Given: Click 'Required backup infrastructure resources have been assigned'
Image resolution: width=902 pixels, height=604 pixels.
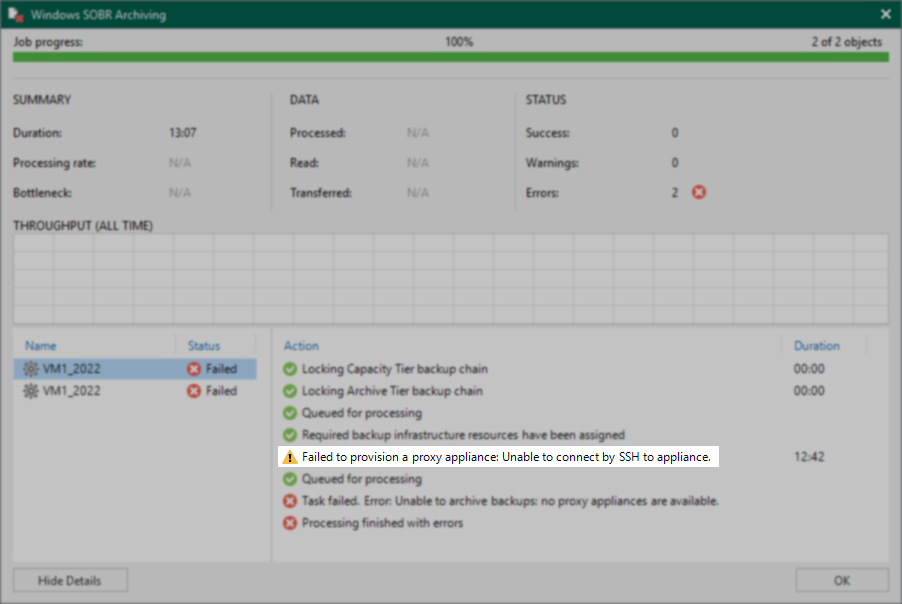Looking at the screenshot, I should (463, 435).
